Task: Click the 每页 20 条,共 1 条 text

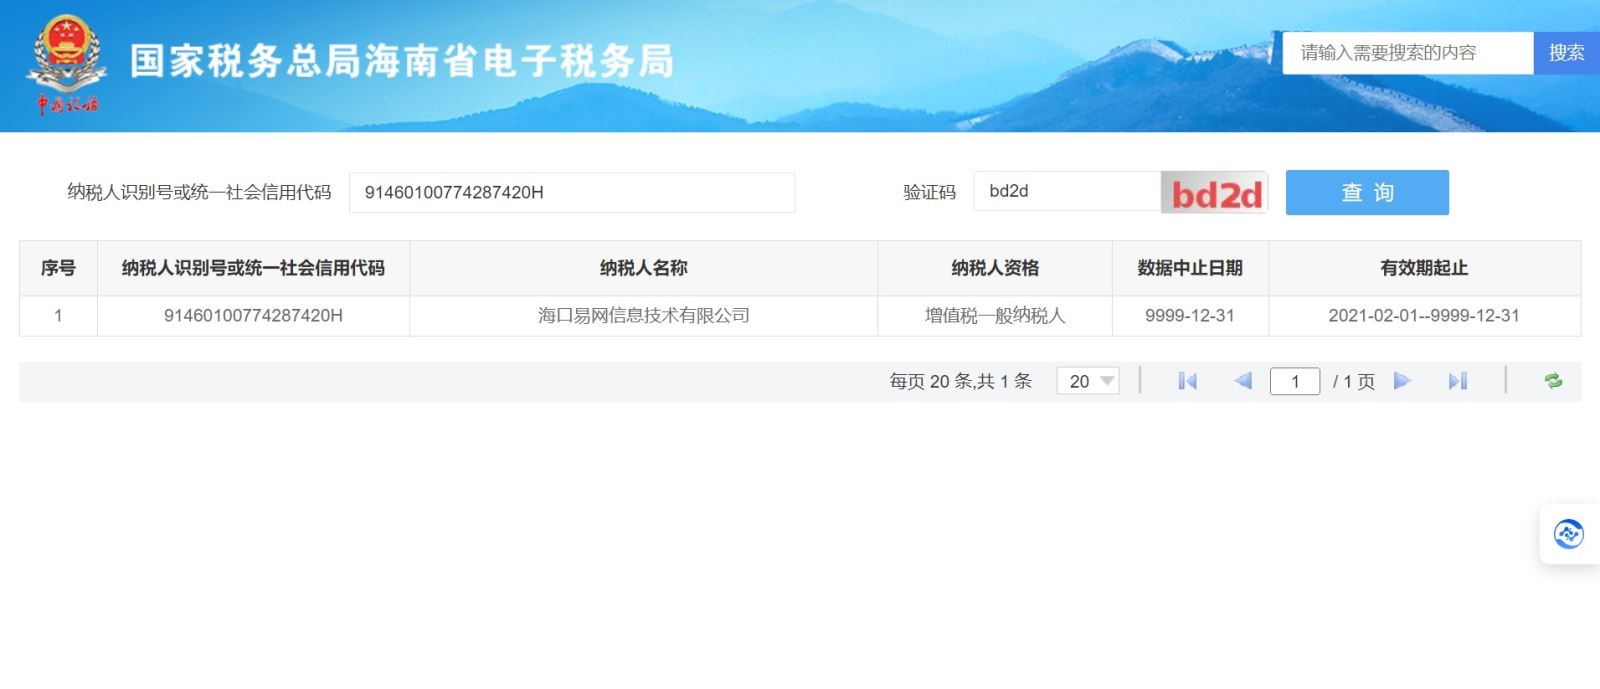Action: click(960, 381)
